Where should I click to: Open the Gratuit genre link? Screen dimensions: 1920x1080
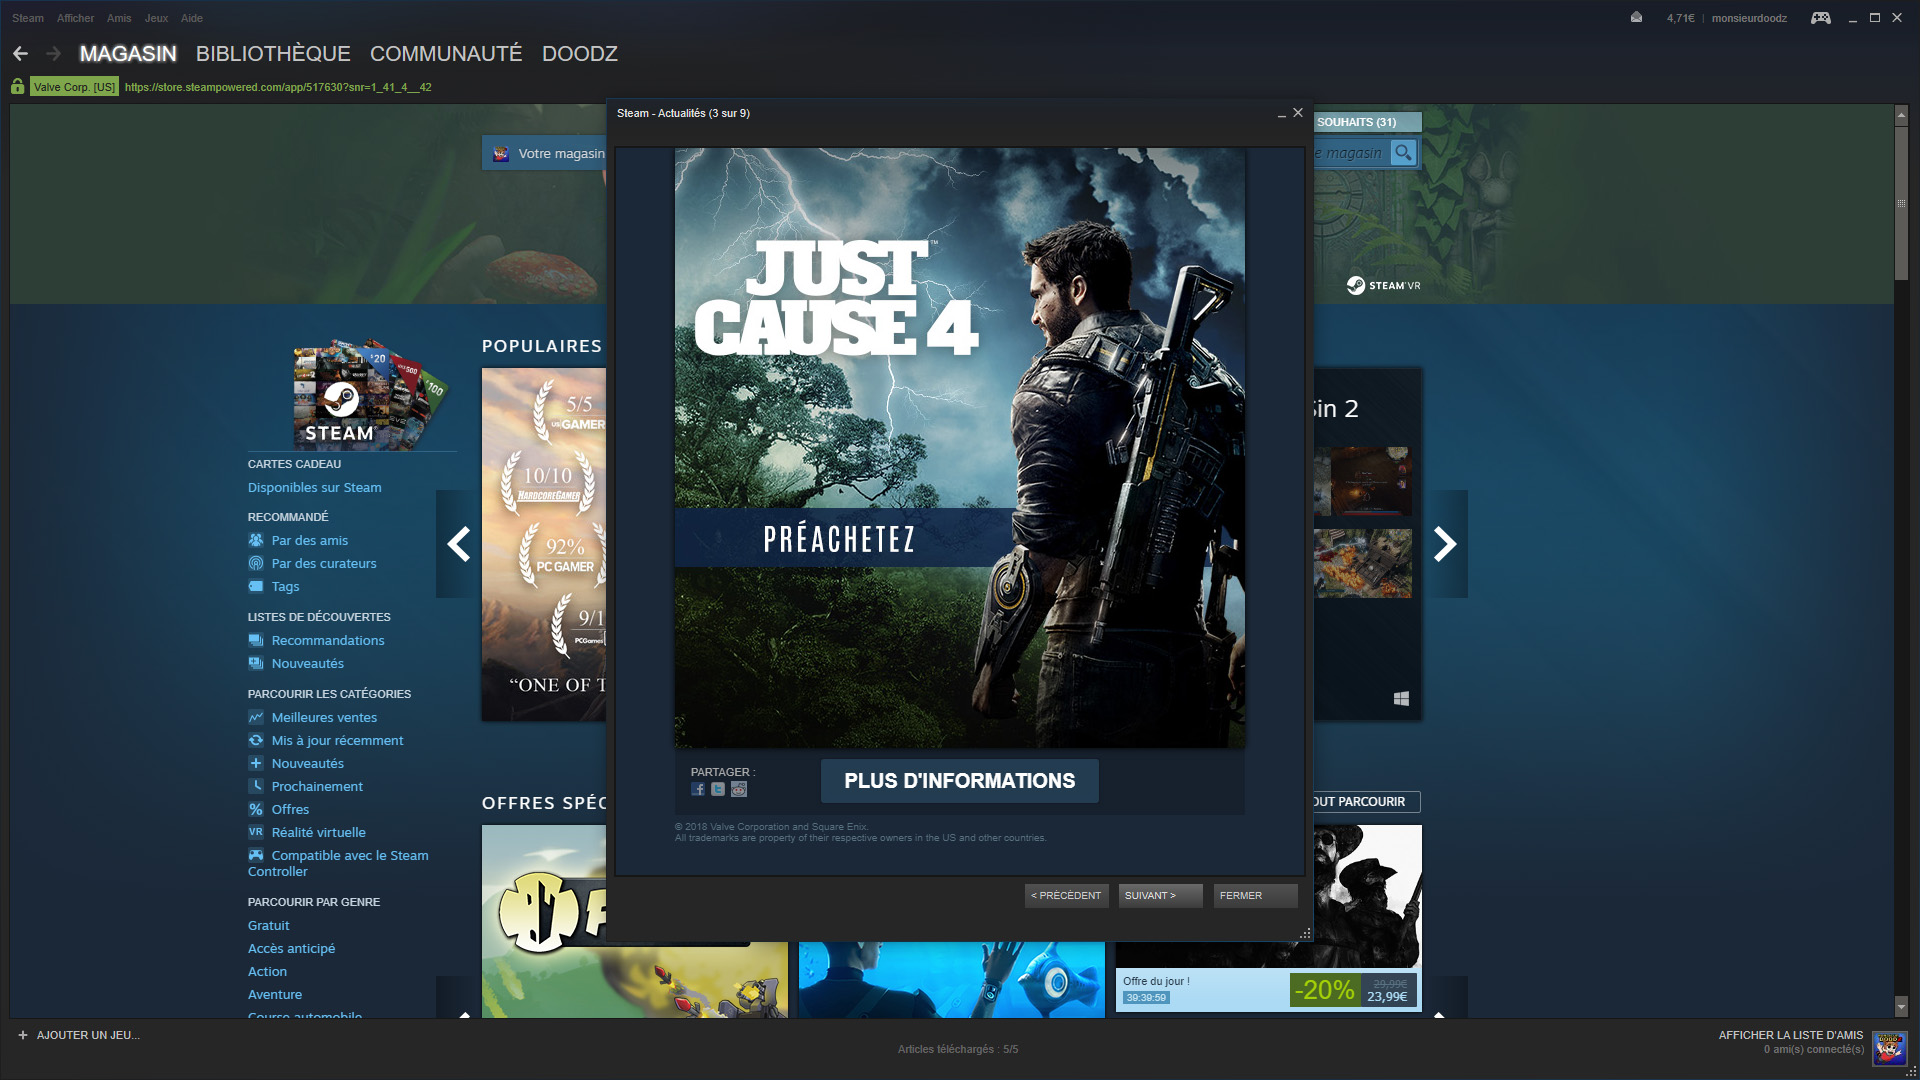[268, 925]
